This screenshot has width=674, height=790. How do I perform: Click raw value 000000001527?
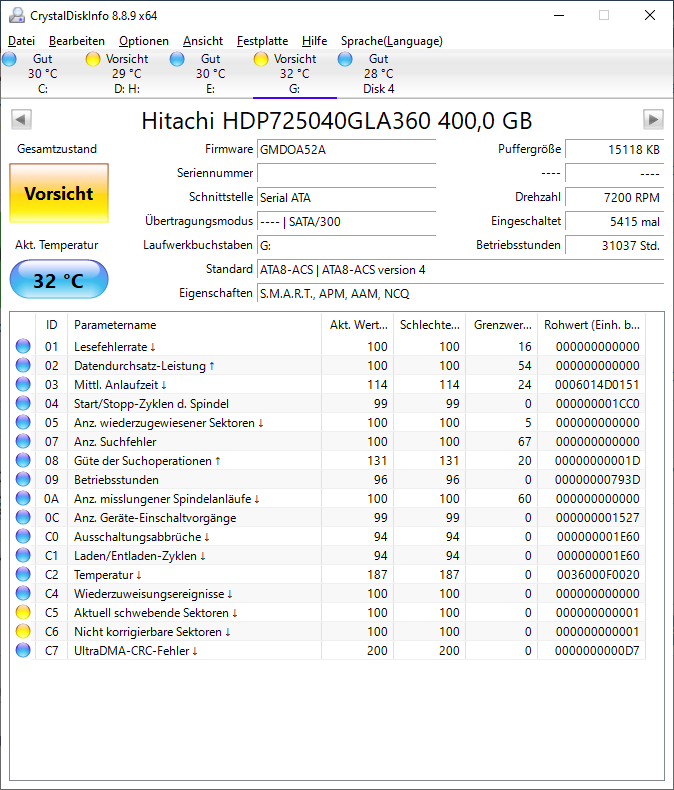[x=598, y=518]
